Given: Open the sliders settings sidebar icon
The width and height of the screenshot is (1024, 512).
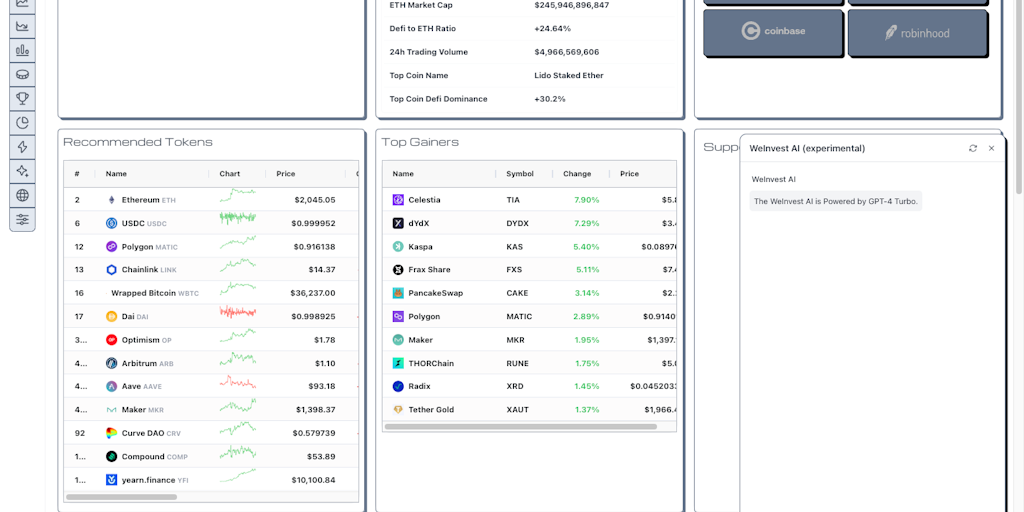Looking at the screenshot, I should pos(22,219).
